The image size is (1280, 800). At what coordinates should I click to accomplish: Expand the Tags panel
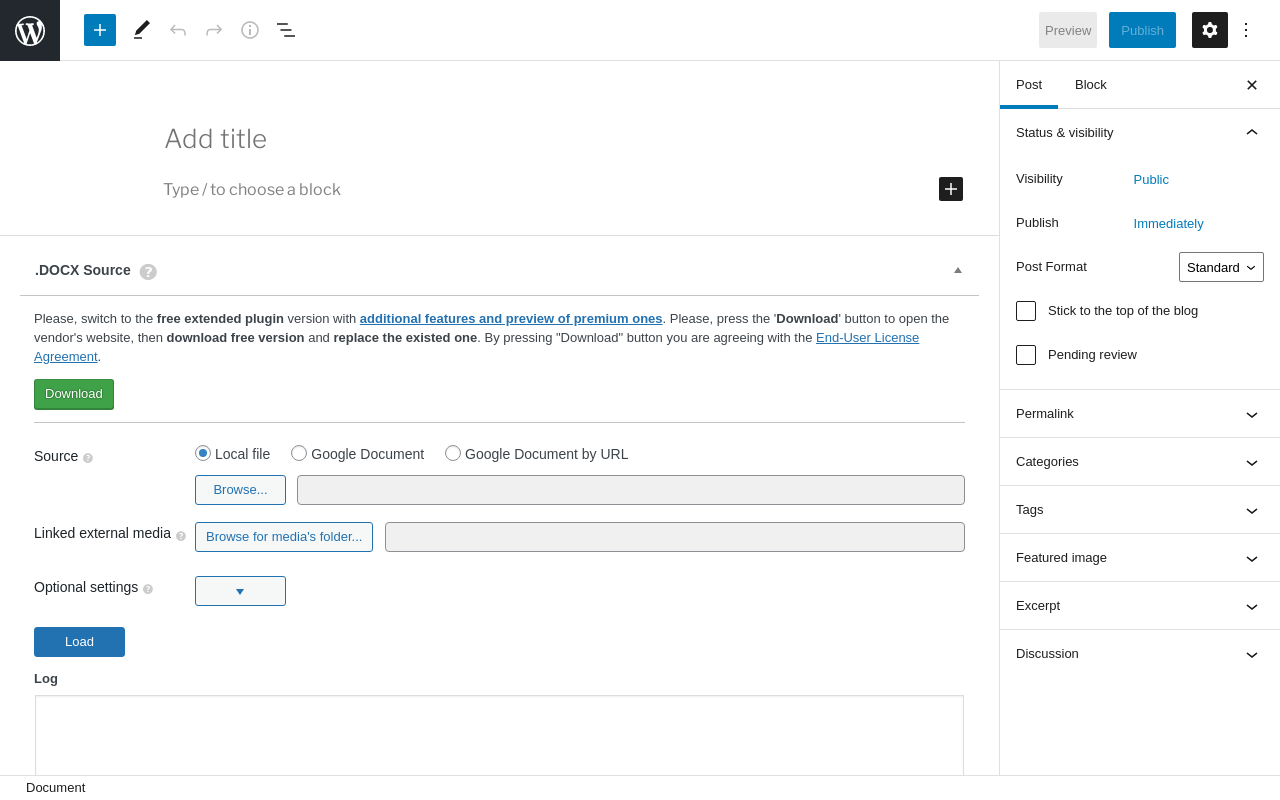(x=1139, y=510)
